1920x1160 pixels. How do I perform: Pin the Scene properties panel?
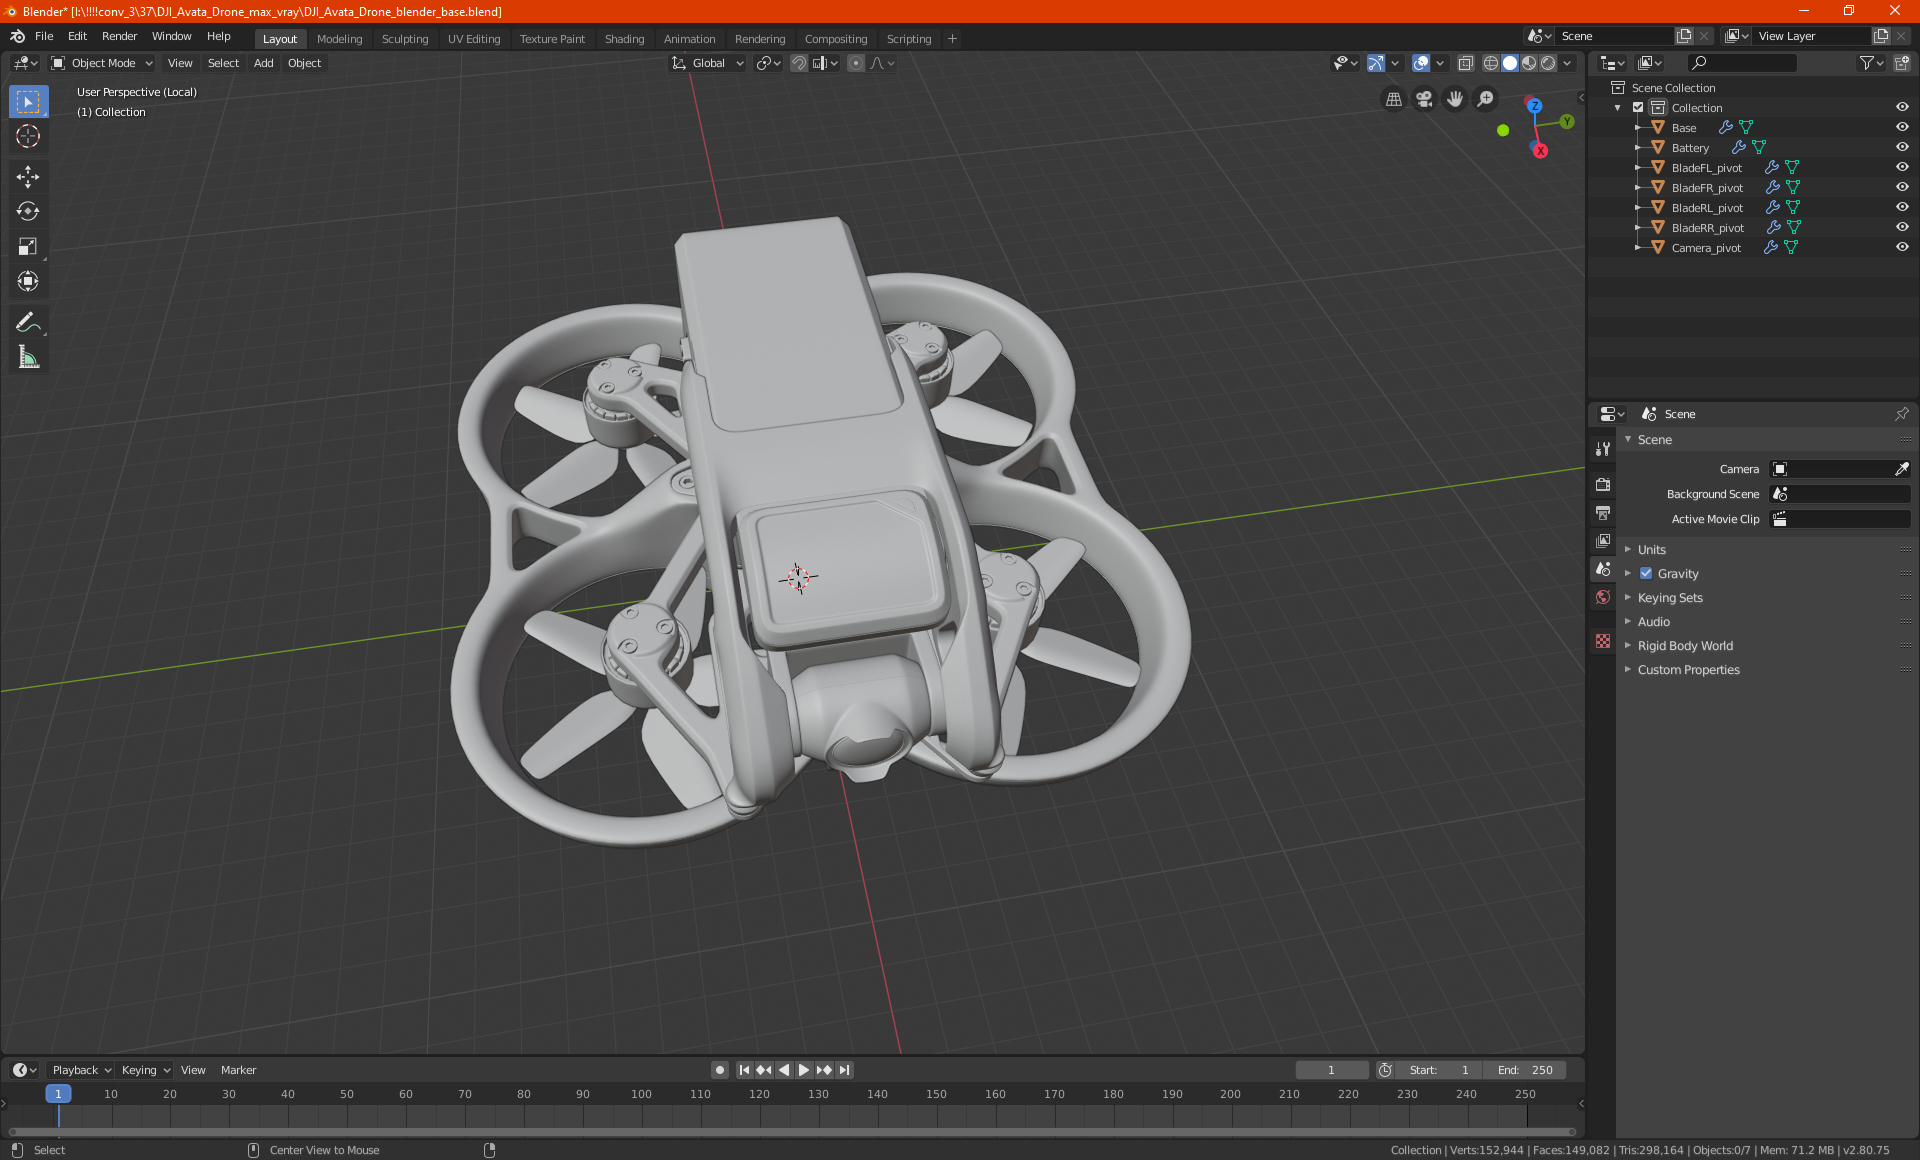(x=1901, y=414)
